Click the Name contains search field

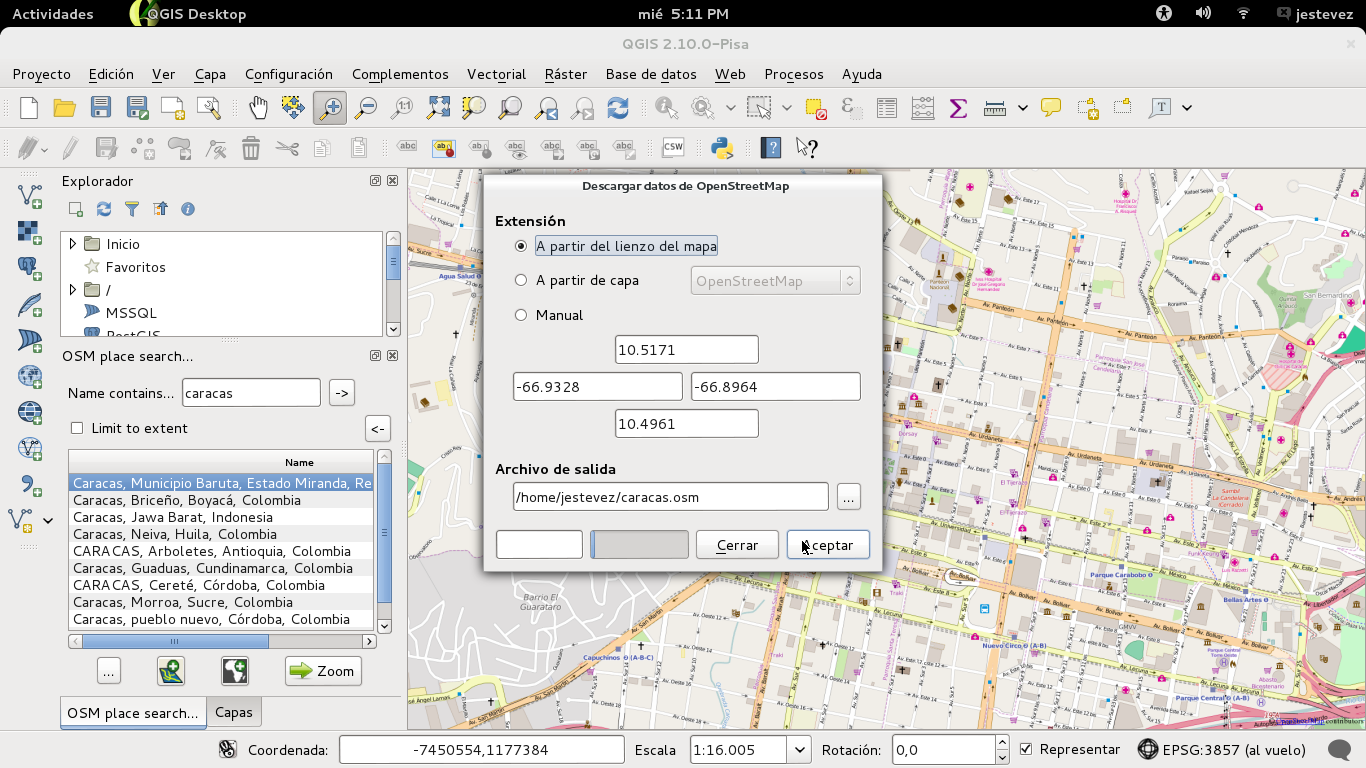coord(251,393)
